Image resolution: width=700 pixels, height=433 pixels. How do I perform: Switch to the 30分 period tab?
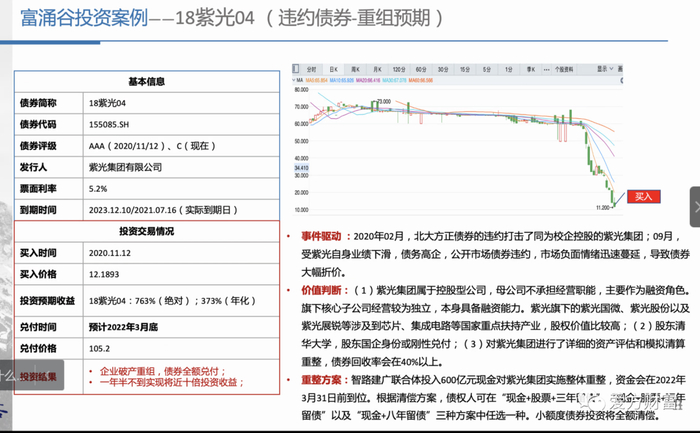point(443,69)
